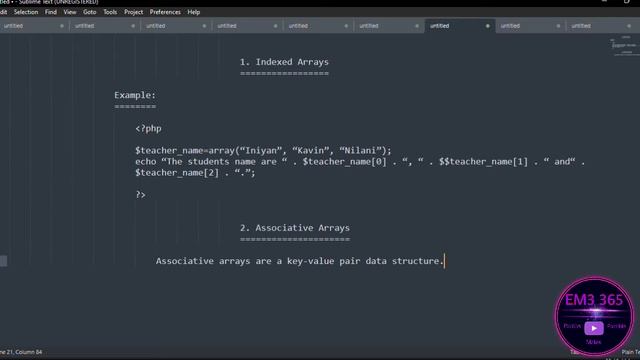Open the View menu
640x360 pixels.
tap(70, 12)
